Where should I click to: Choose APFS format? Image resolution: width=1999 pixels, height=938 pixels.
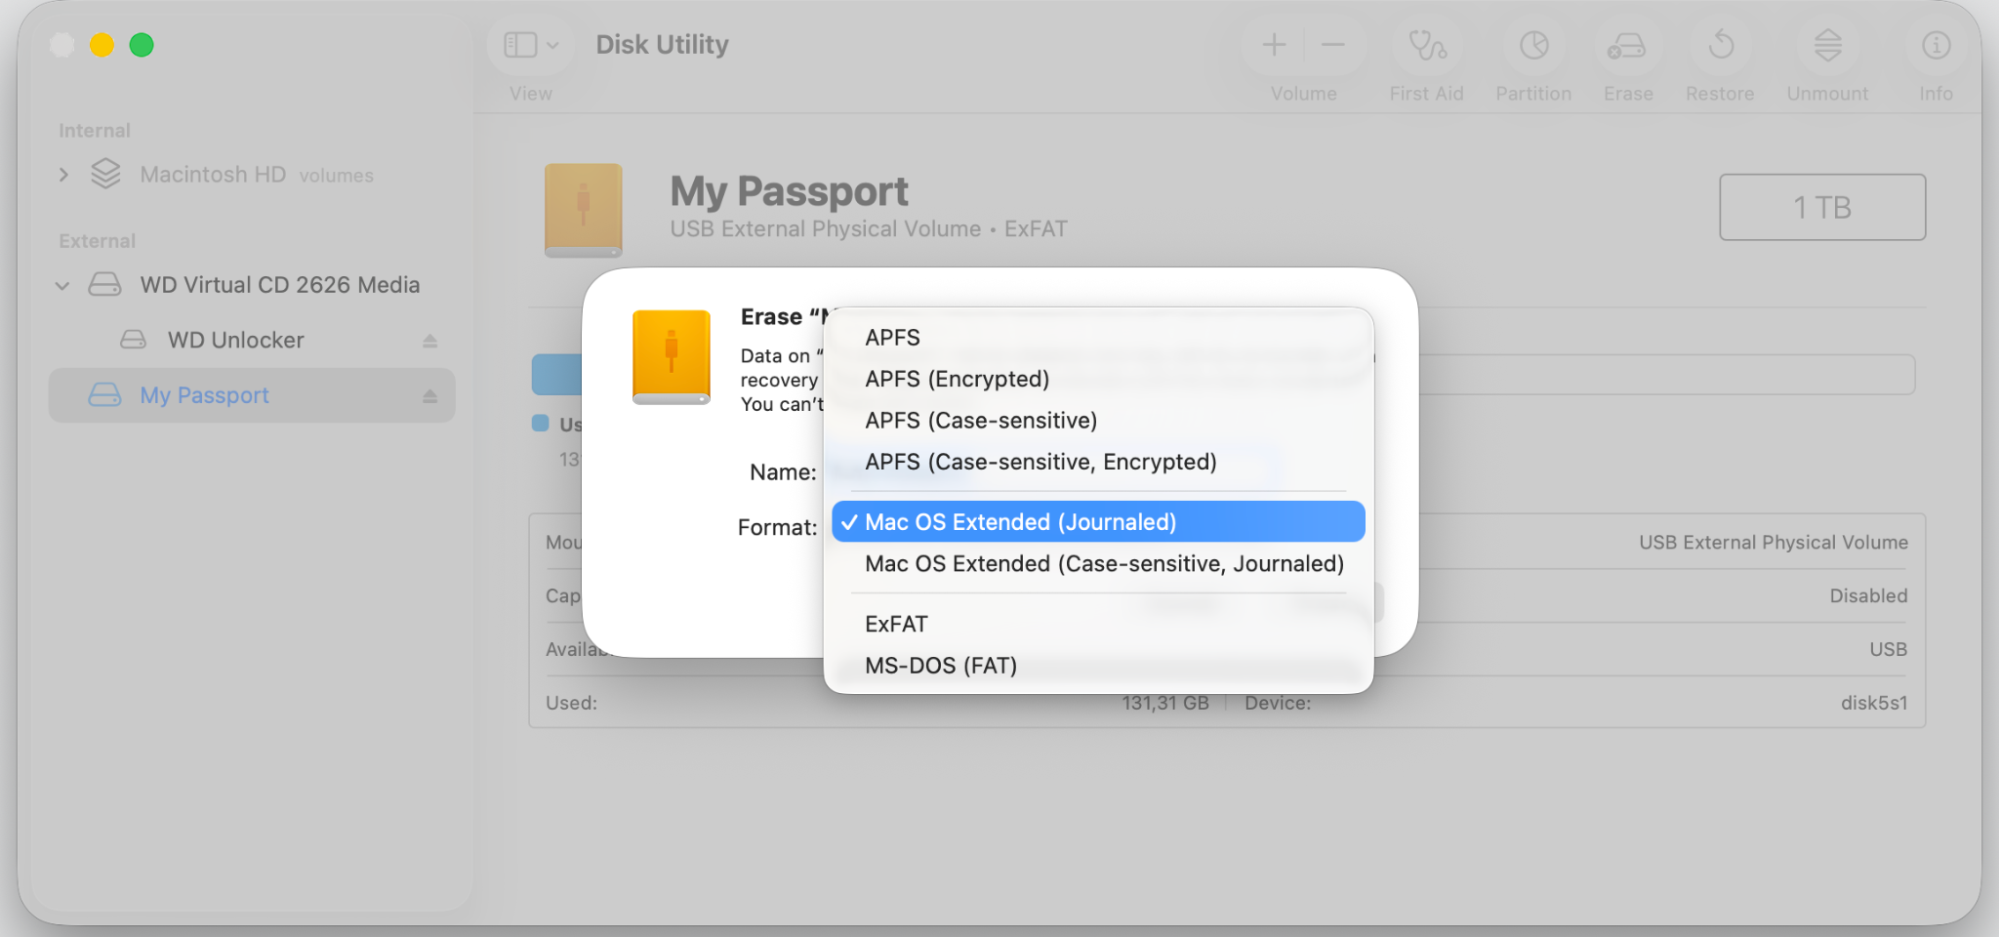[x=1098, y=338]
